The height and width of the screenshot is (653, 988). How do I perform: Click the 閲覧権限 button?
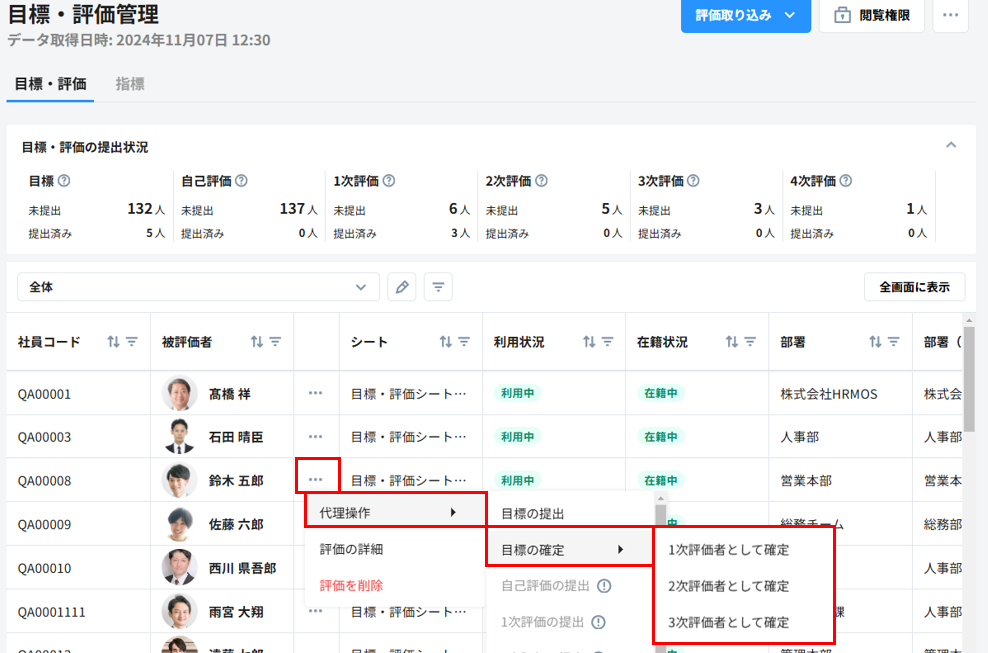[x=871, y=15]
